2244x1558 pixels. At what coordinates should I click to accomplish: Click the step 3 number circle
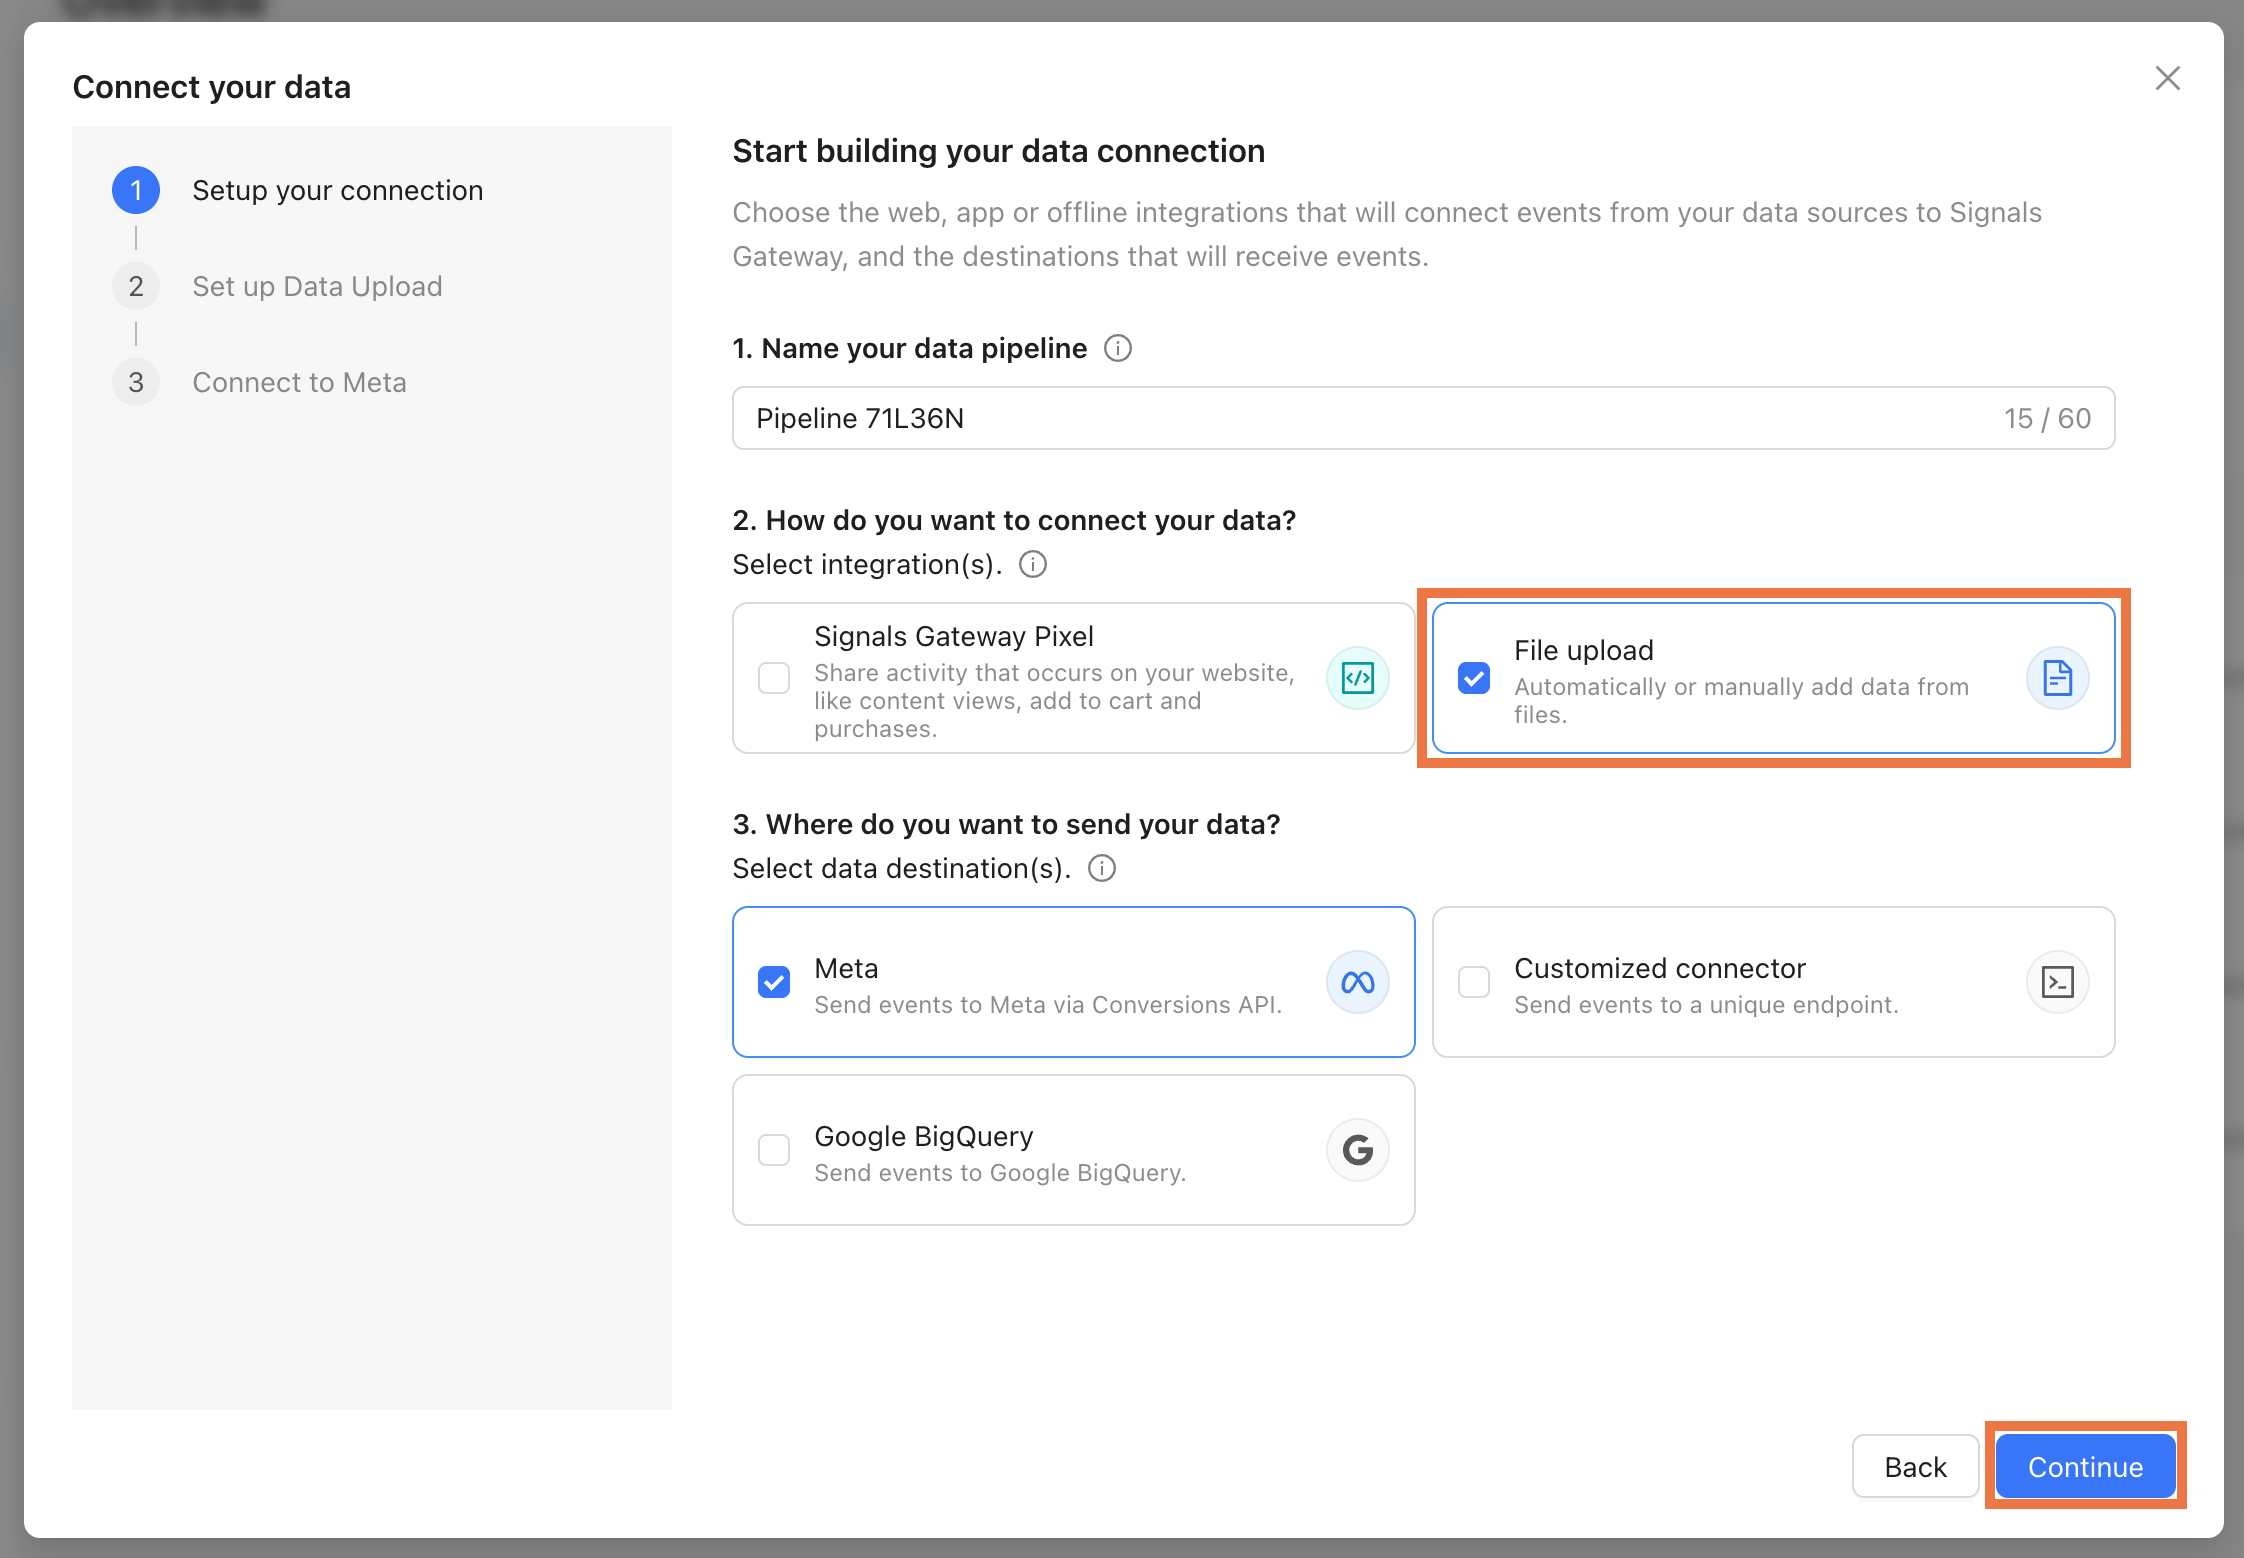(136, 382)
